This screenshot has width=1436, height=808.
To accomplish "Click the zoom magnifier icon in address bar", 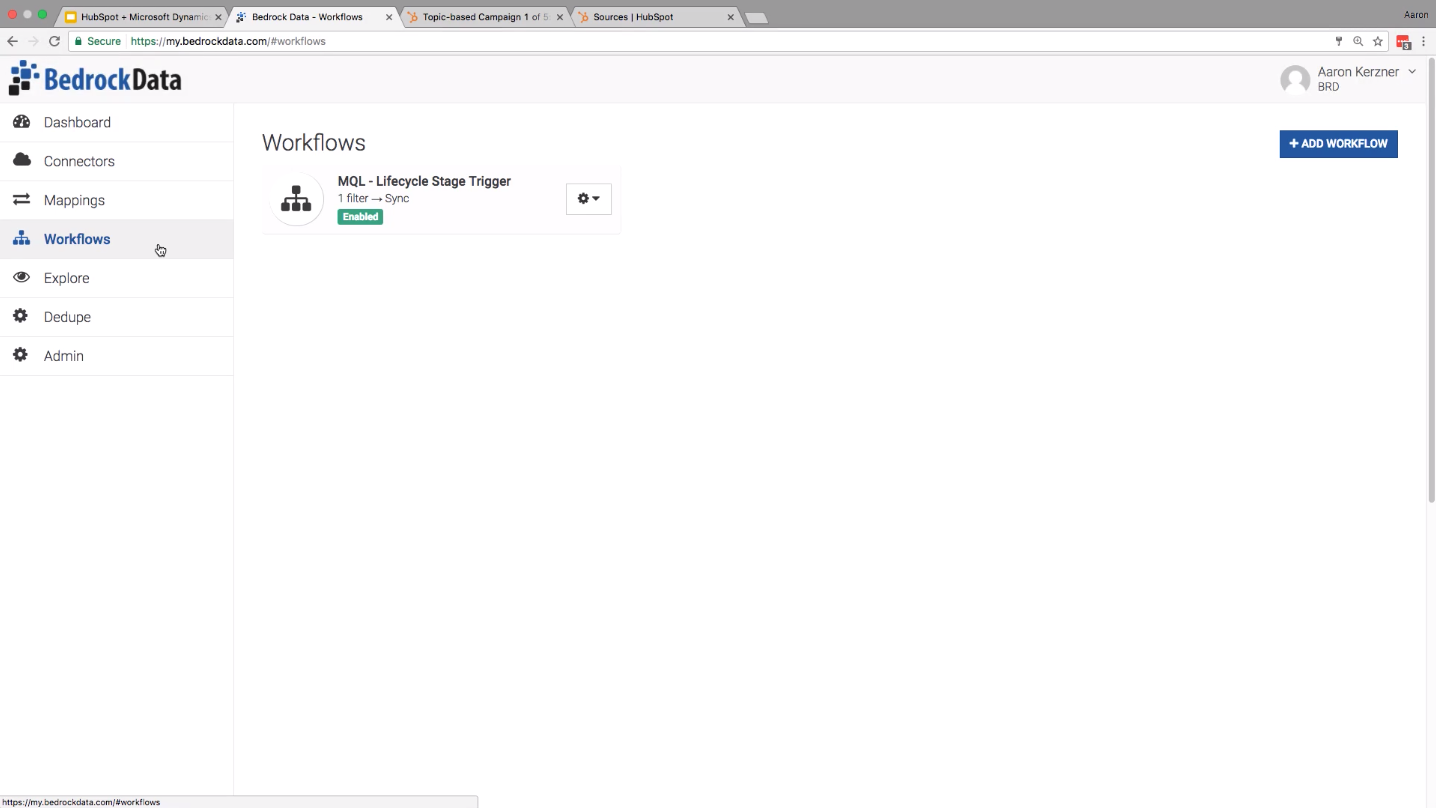I will tap(1358, 41).
